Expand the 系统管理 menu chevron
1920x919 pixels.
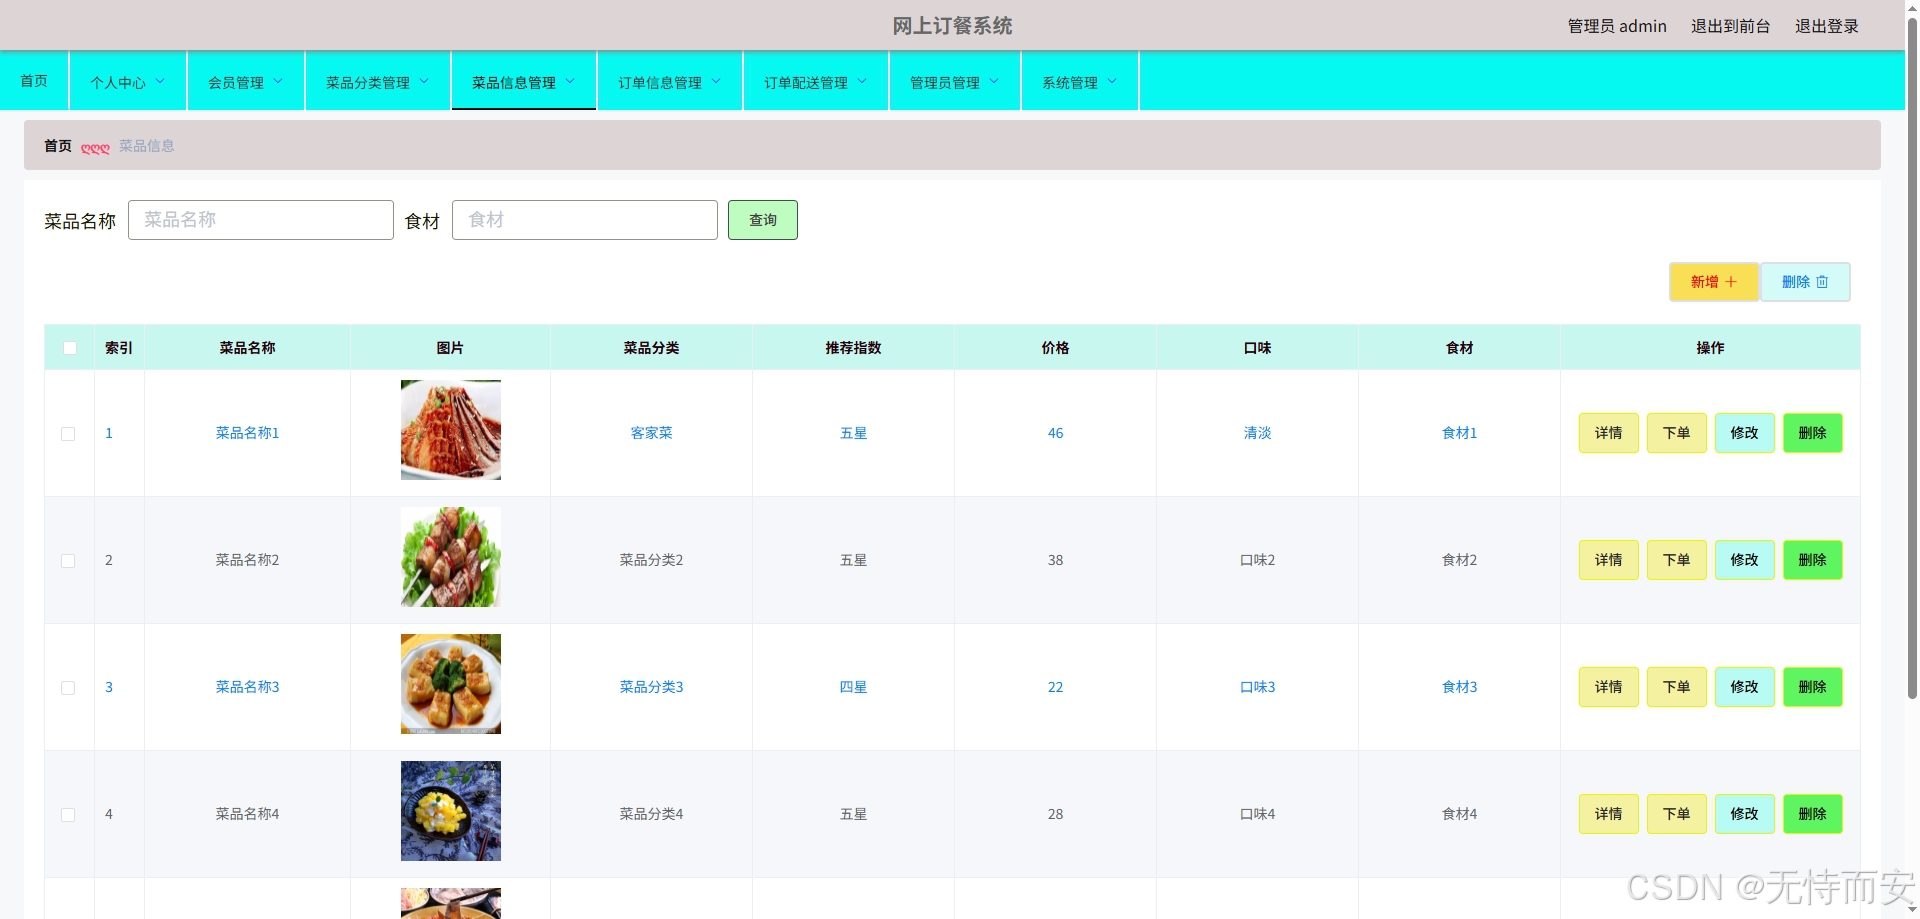(1112, 81)
